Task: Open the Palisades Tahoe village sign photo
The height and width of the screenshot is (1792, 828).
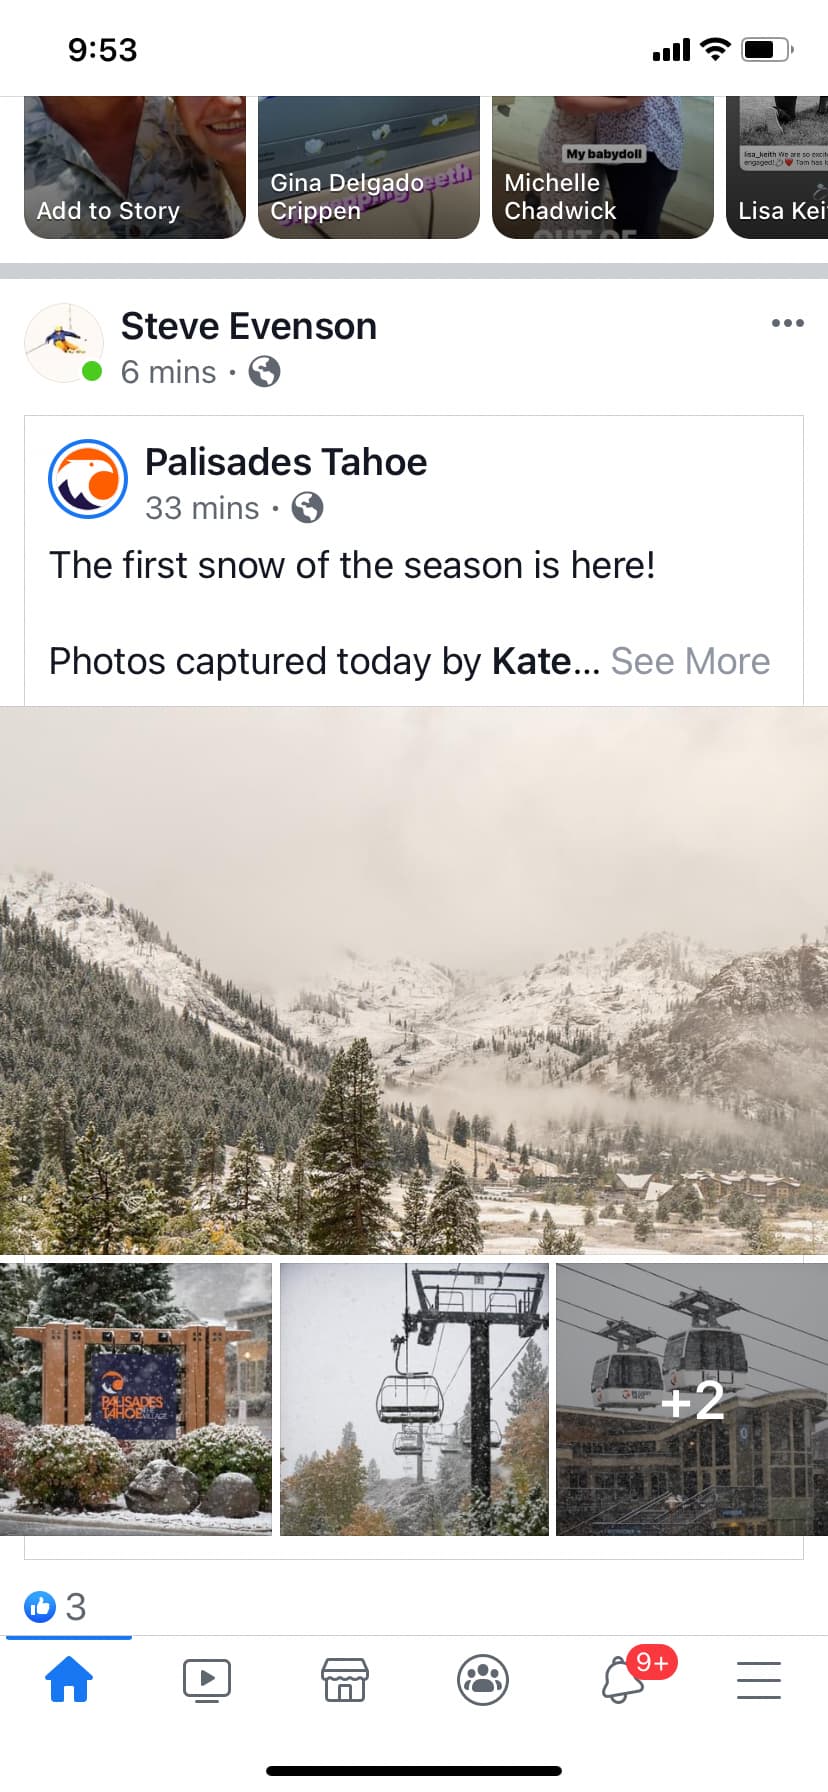Action: (x=136, y=1399)
